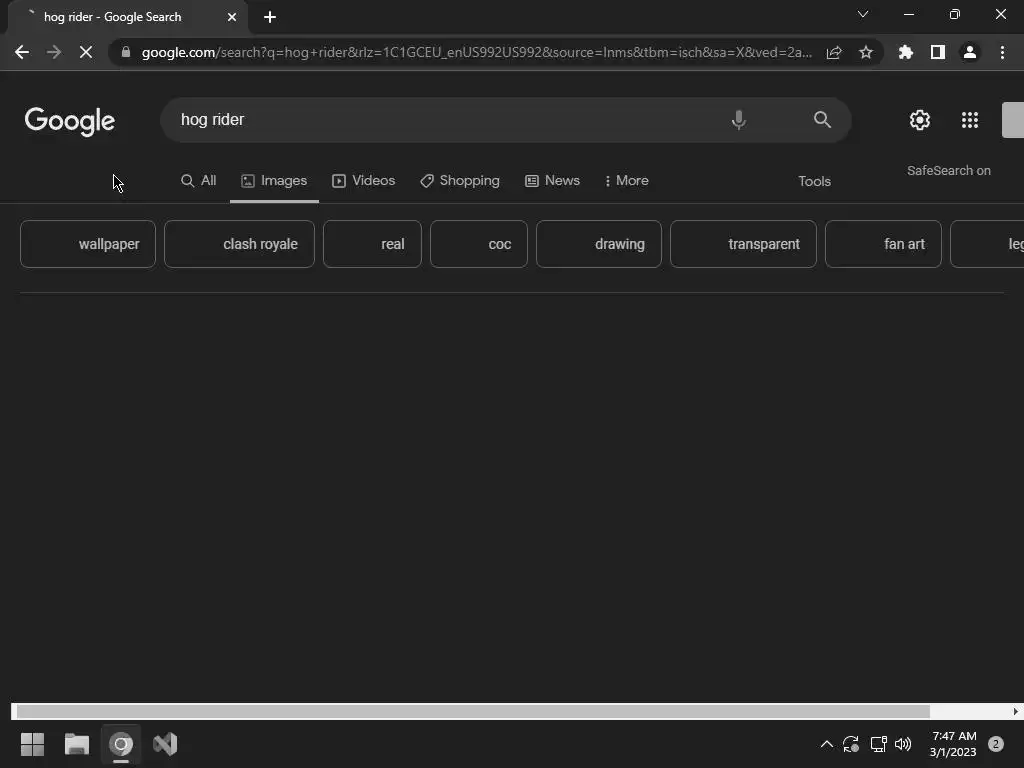Open the network tray icon

[x=878, y=744]
